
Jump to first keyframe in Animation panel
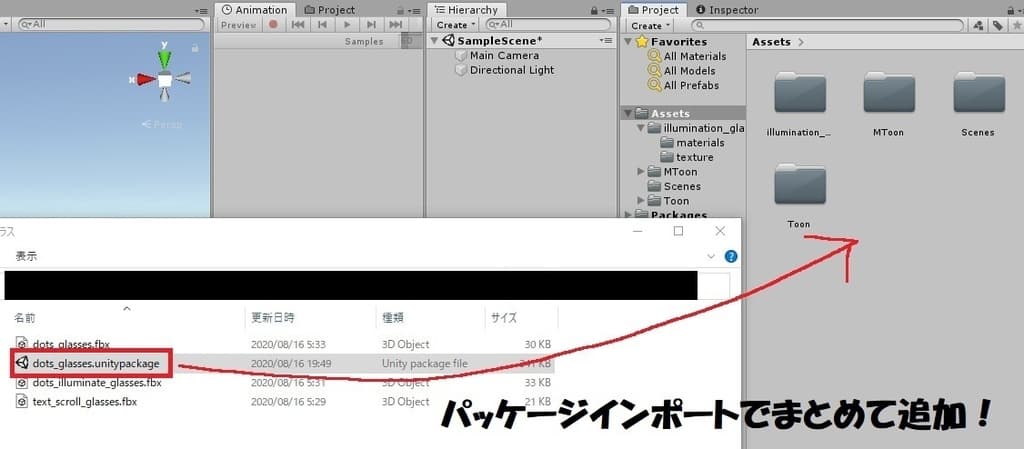click(x=298, y=25)
